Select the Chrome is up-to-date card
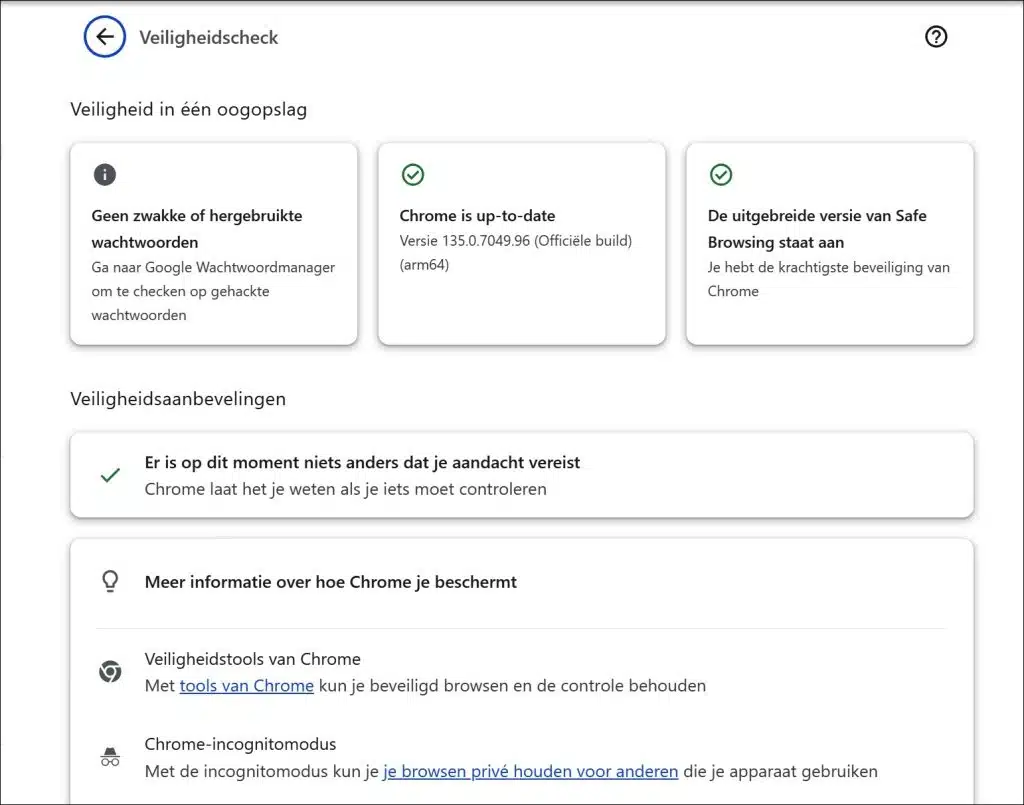Viewport: 1024px width, 805px height. pos(521,245)
